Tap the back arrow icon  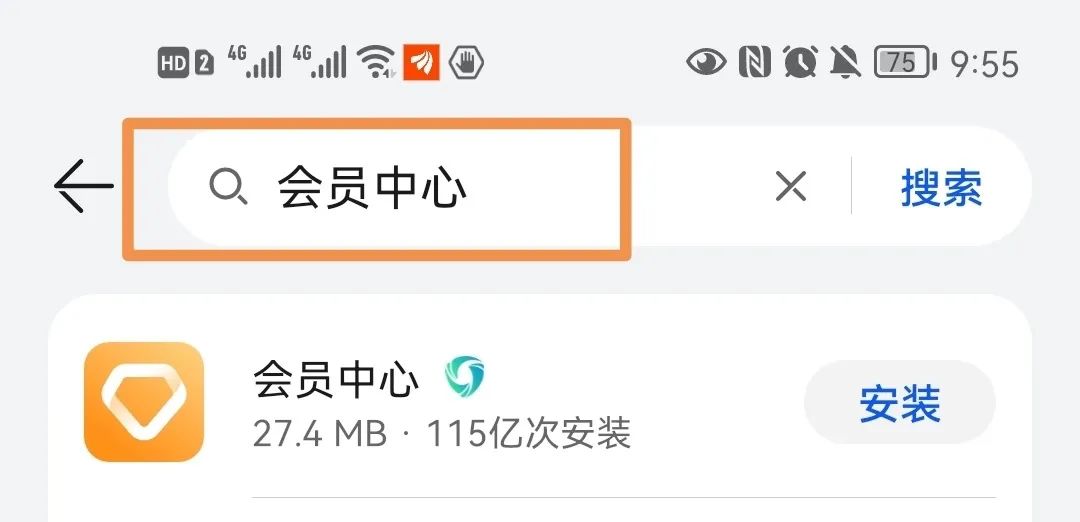click(x=83, y=186)
